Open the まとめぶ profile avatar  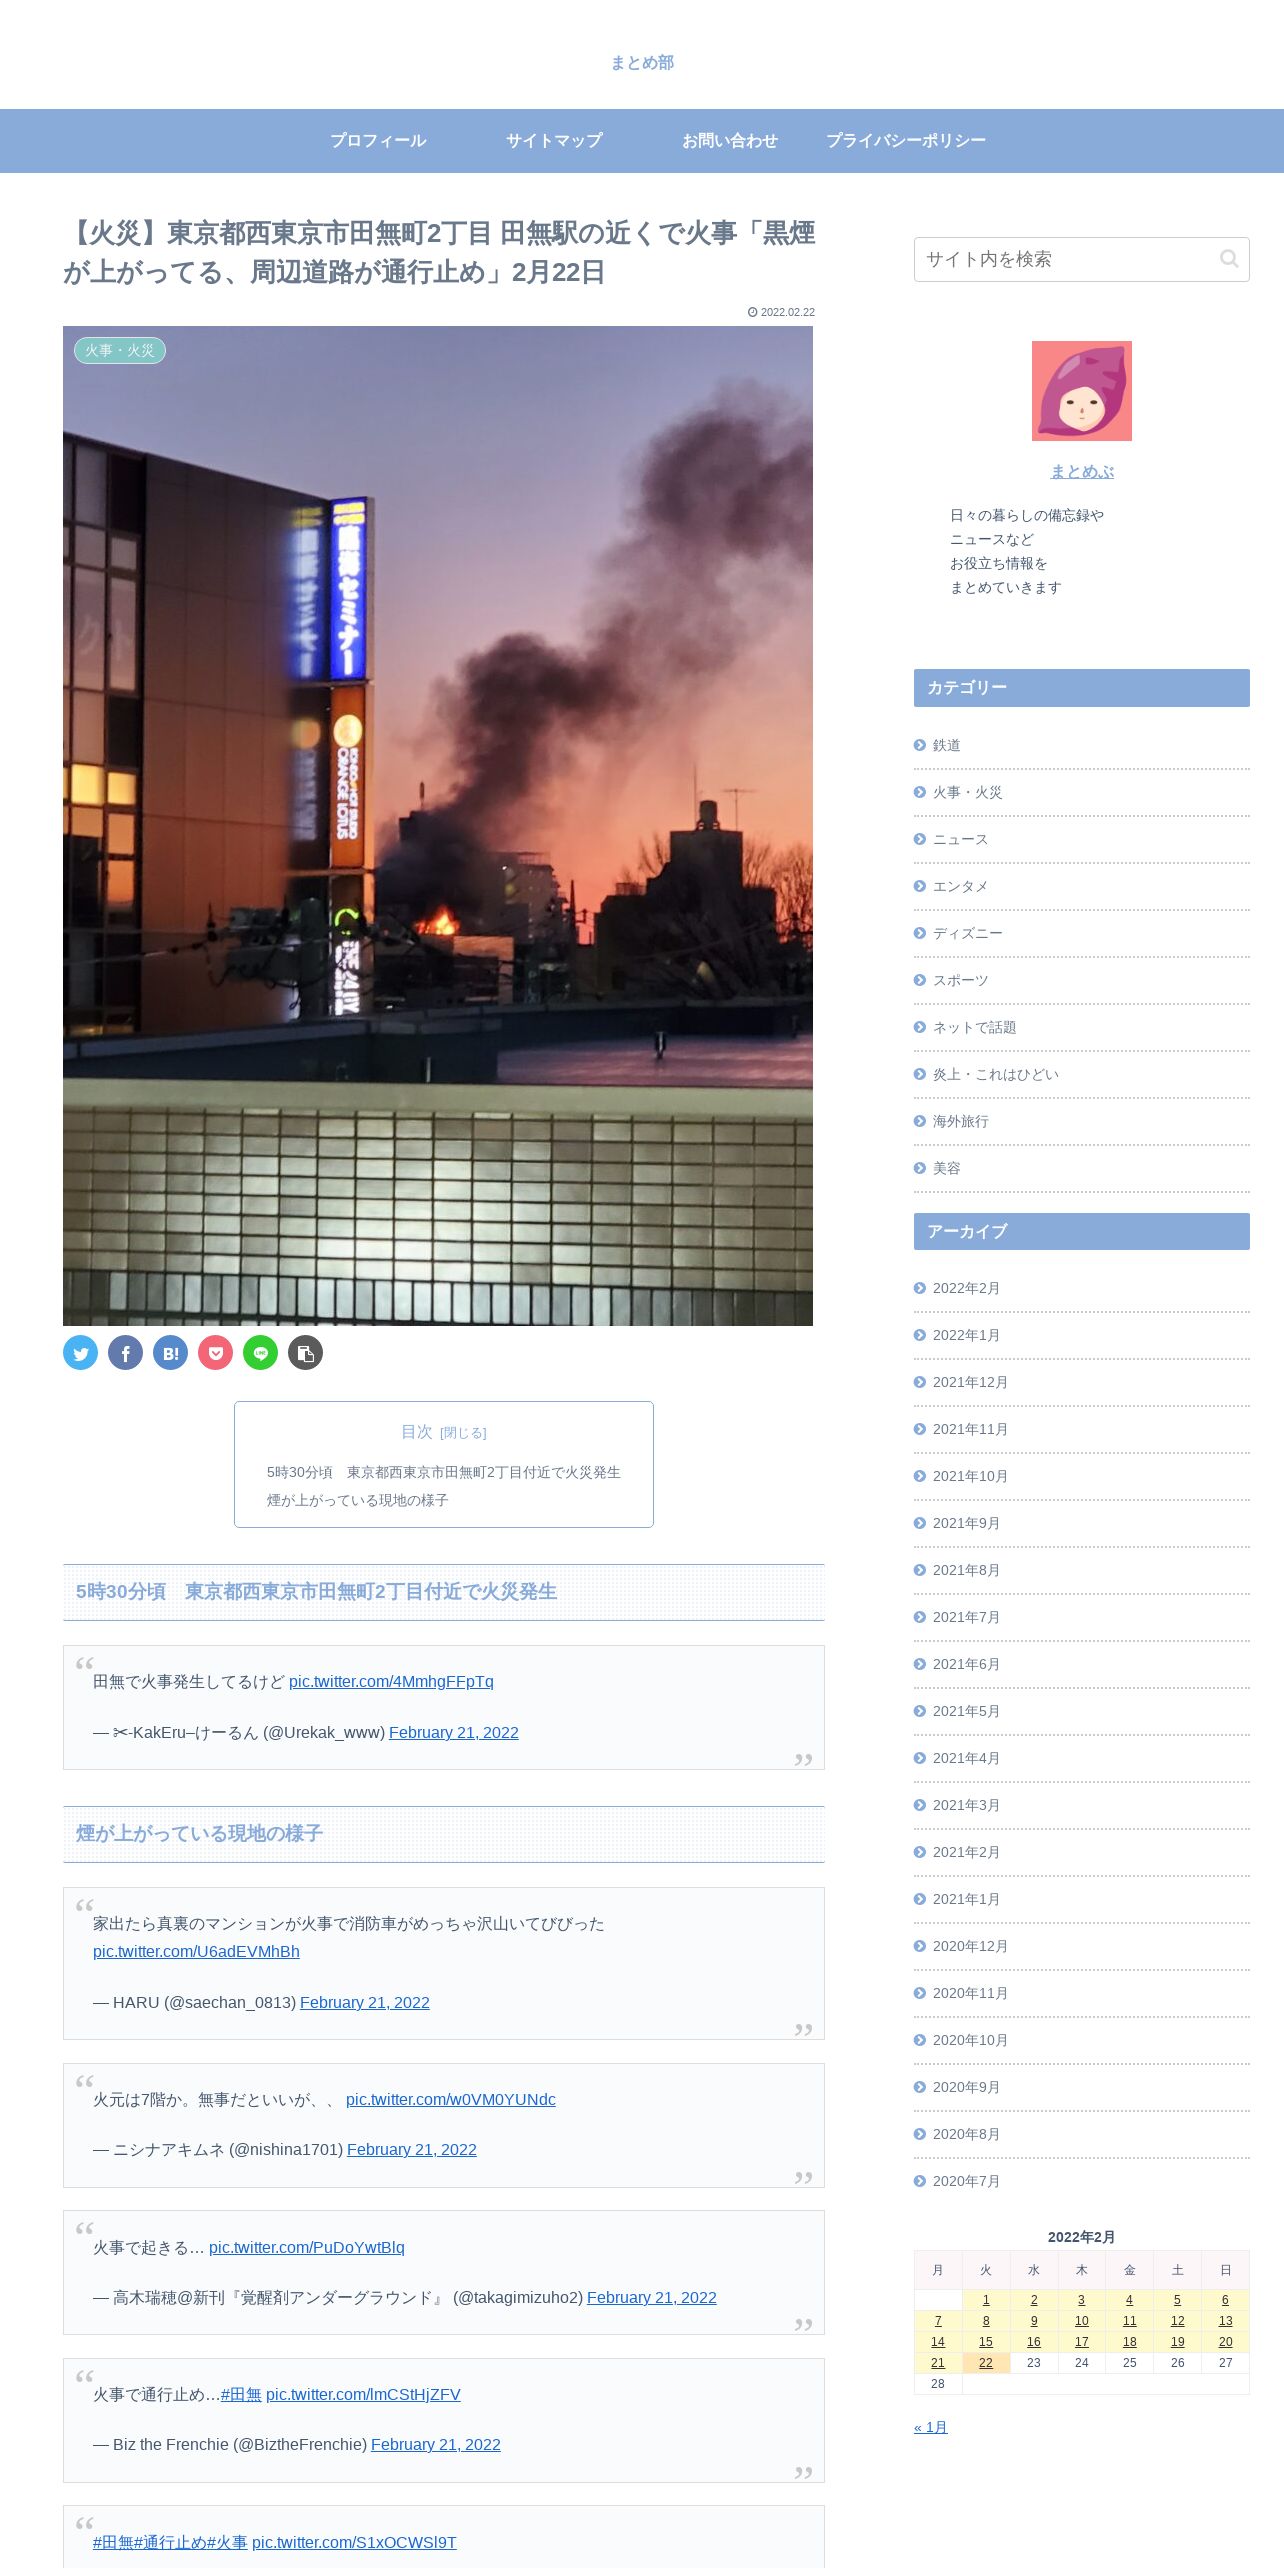click(x=1081, y=391)
